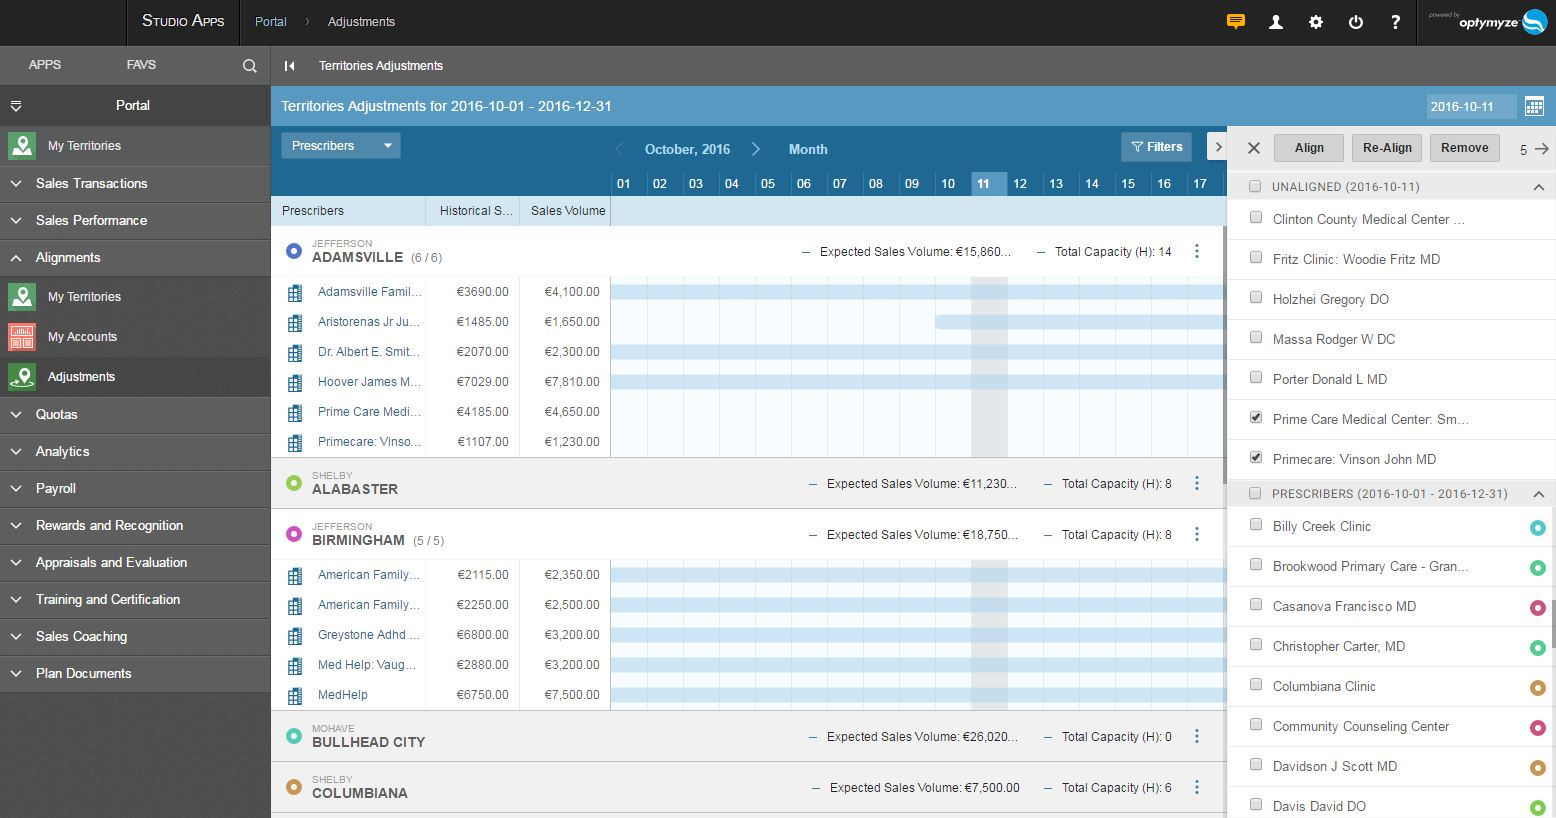1556x818 pixels.
Task: Open My Accounts in sidebar
Action: pos(82,337)
